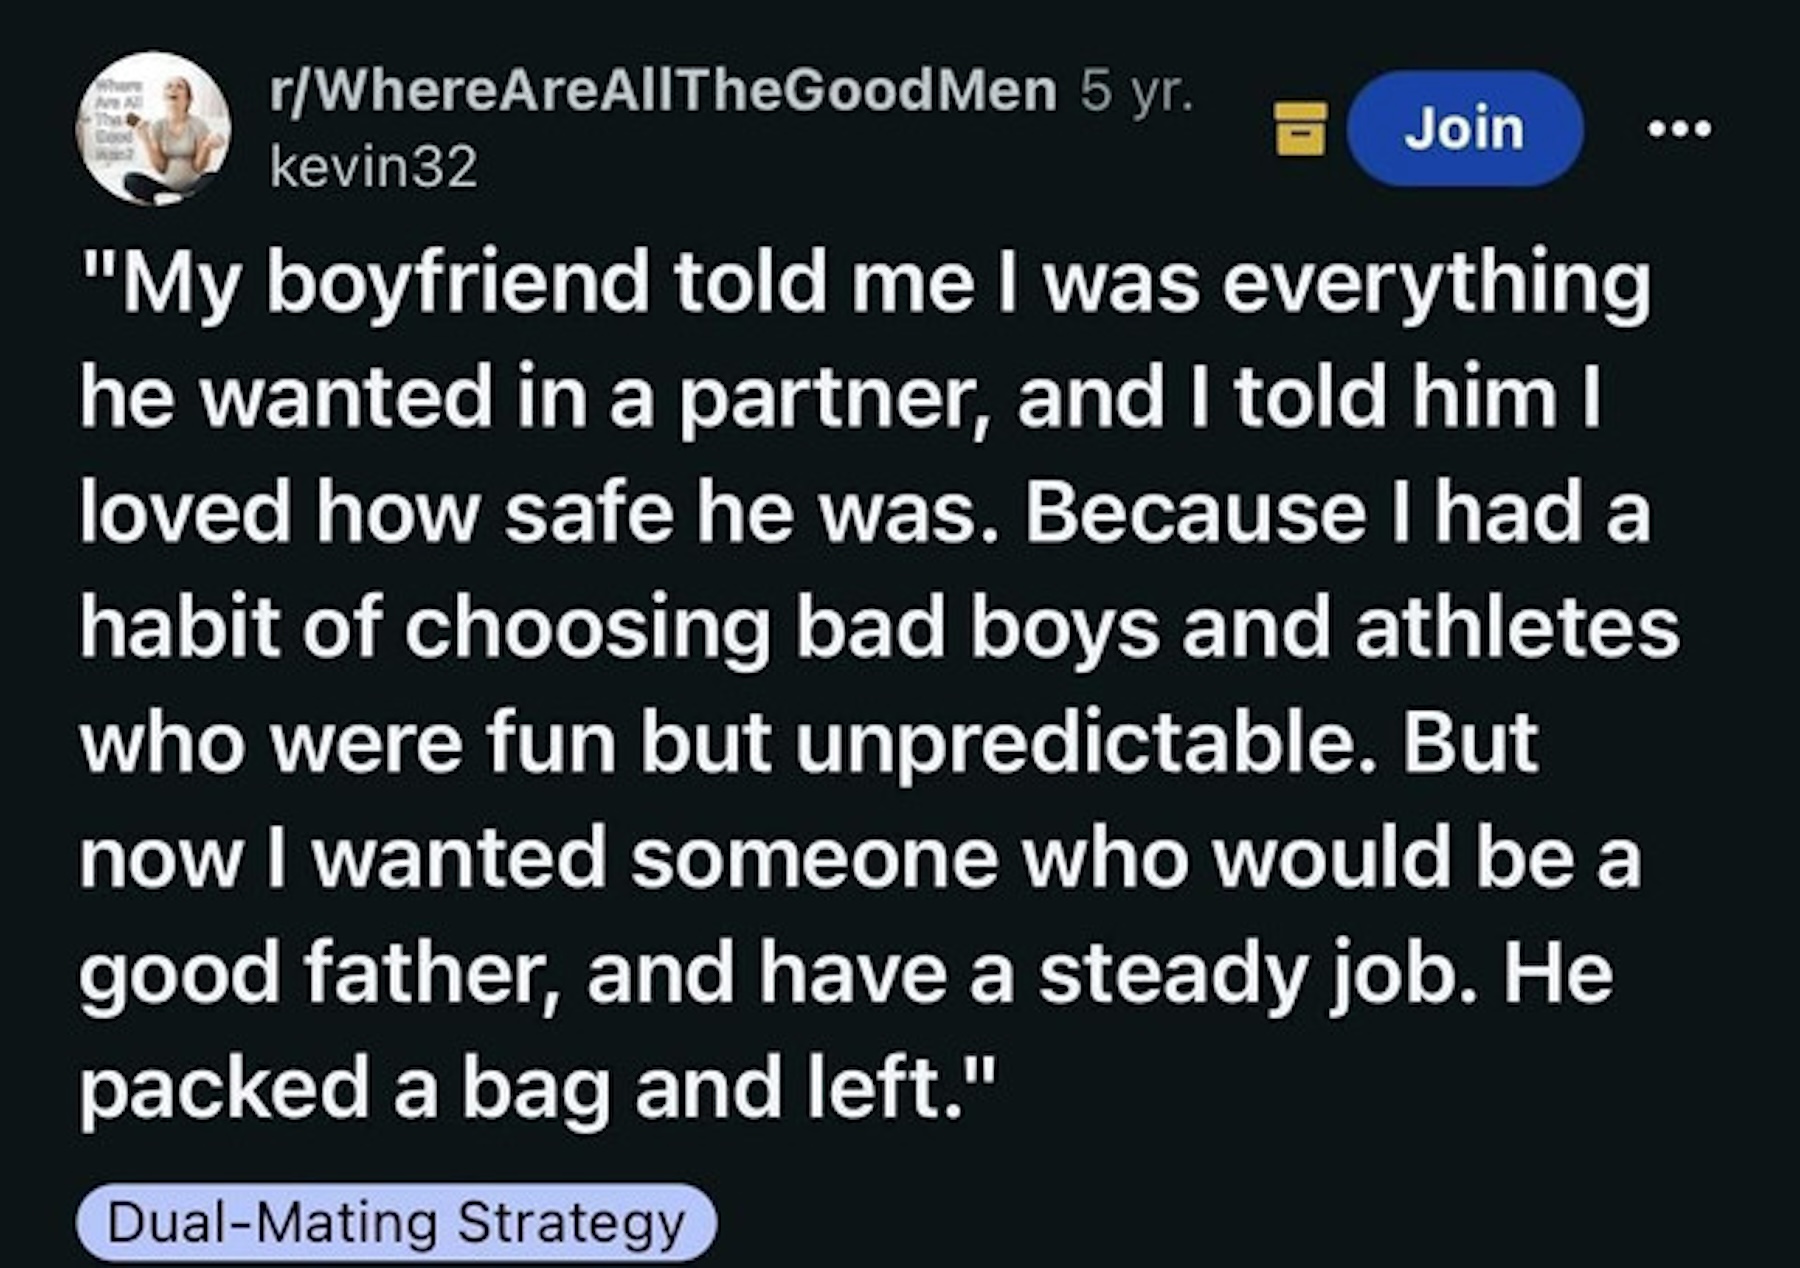
Task: Click the 5 yr. post timestamp
Action: [x=1136, y=92]
